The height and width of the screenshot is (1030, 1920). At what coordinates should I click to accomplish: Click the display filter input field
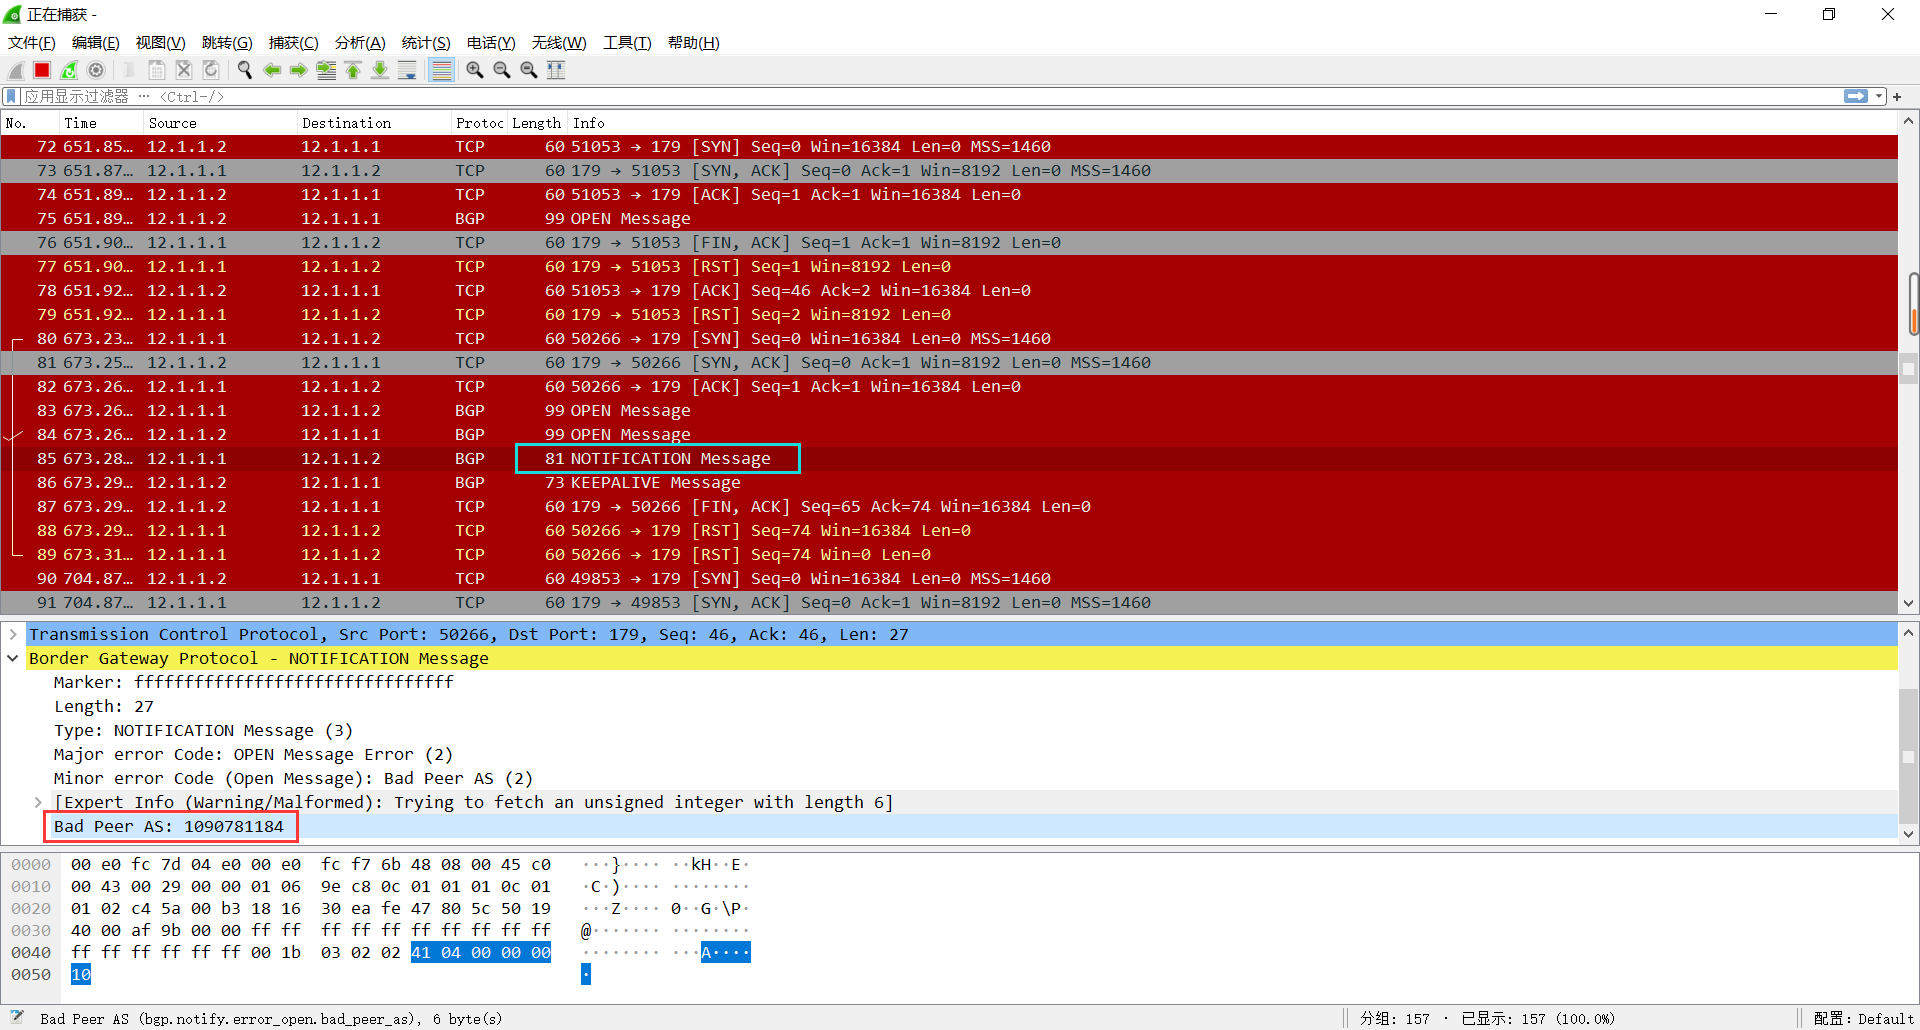930,96
